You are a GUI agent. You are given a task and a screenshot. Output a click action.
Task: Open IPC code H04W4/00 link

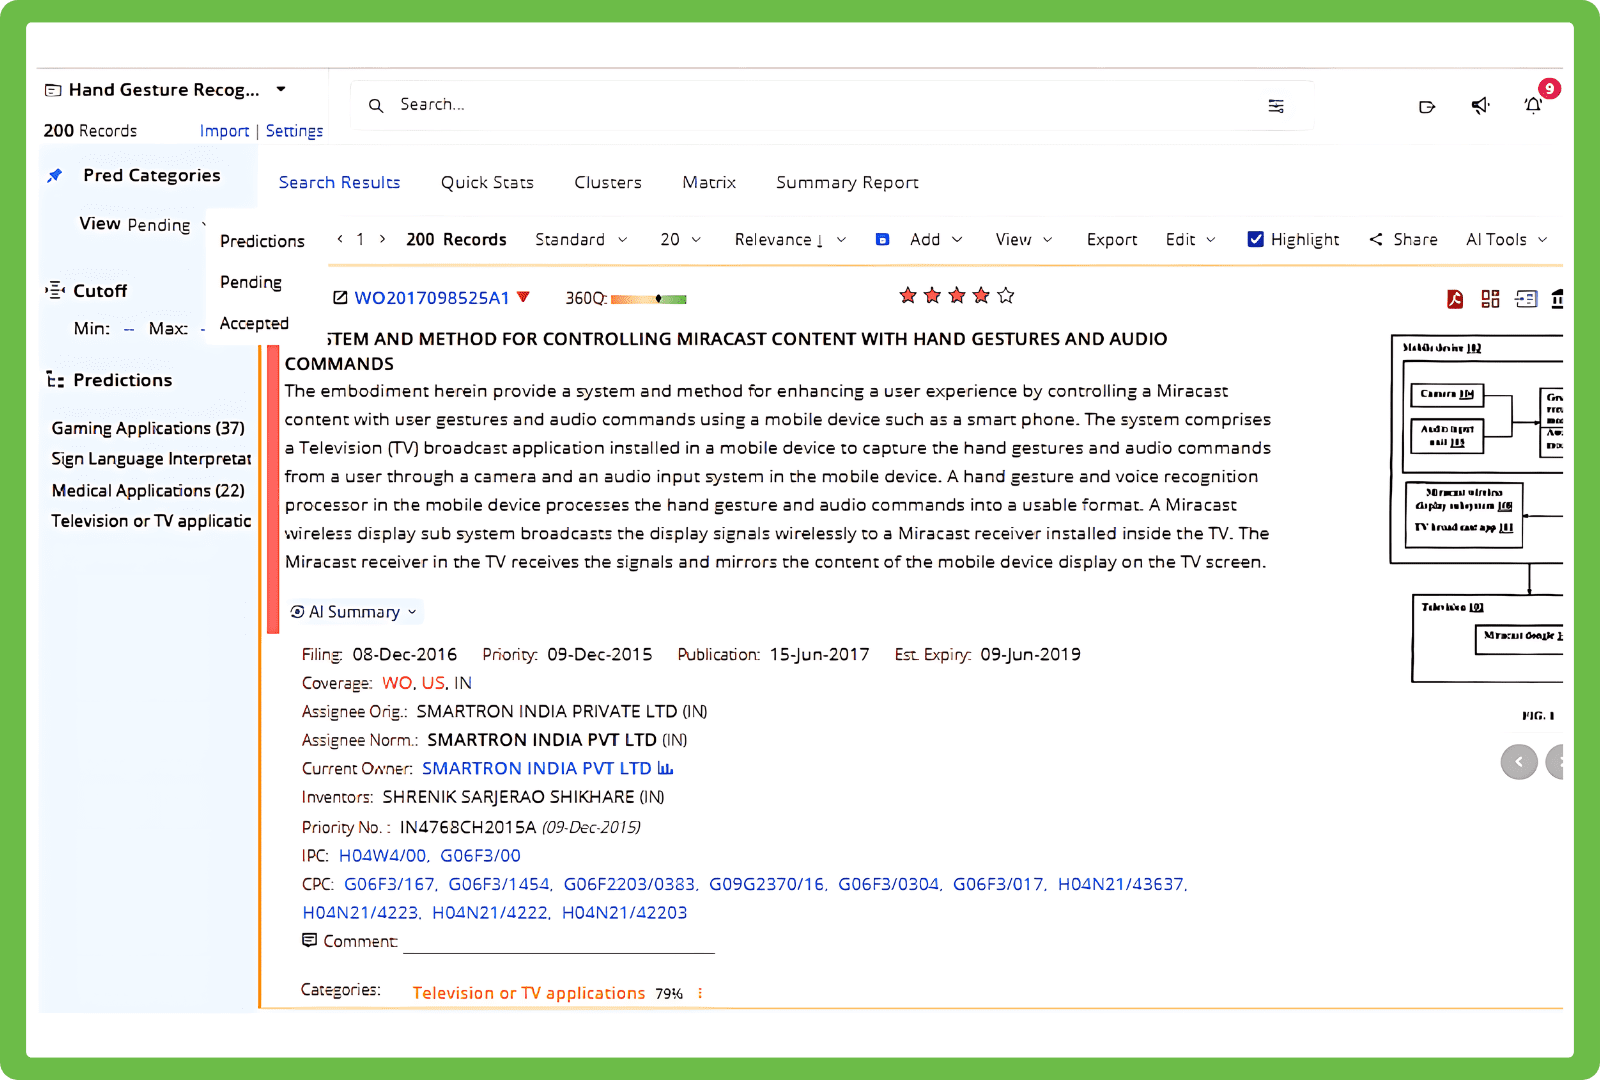[x=382, y=856]
